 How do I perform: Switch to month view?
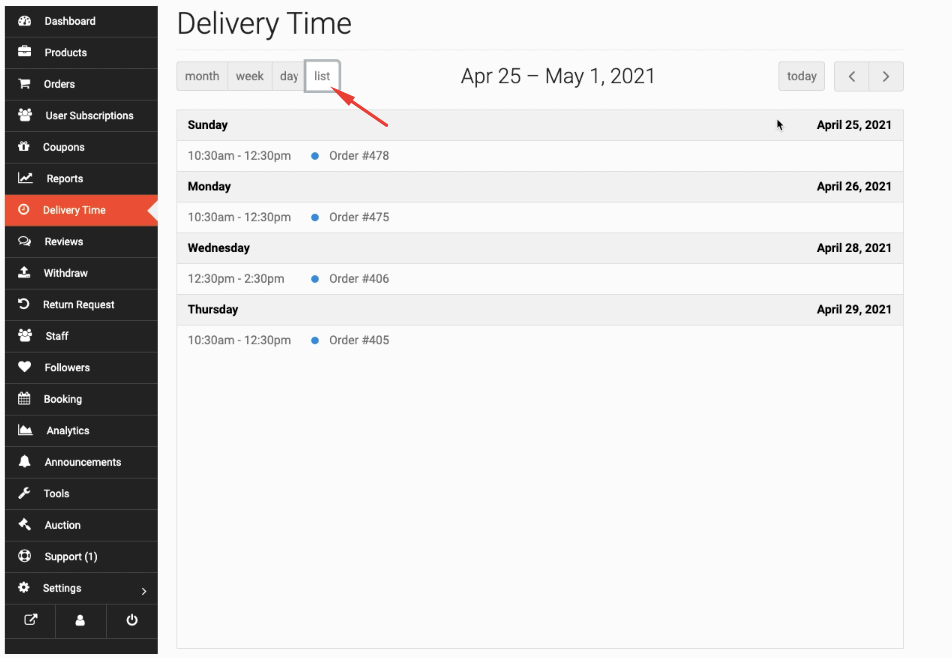(202, 76)
